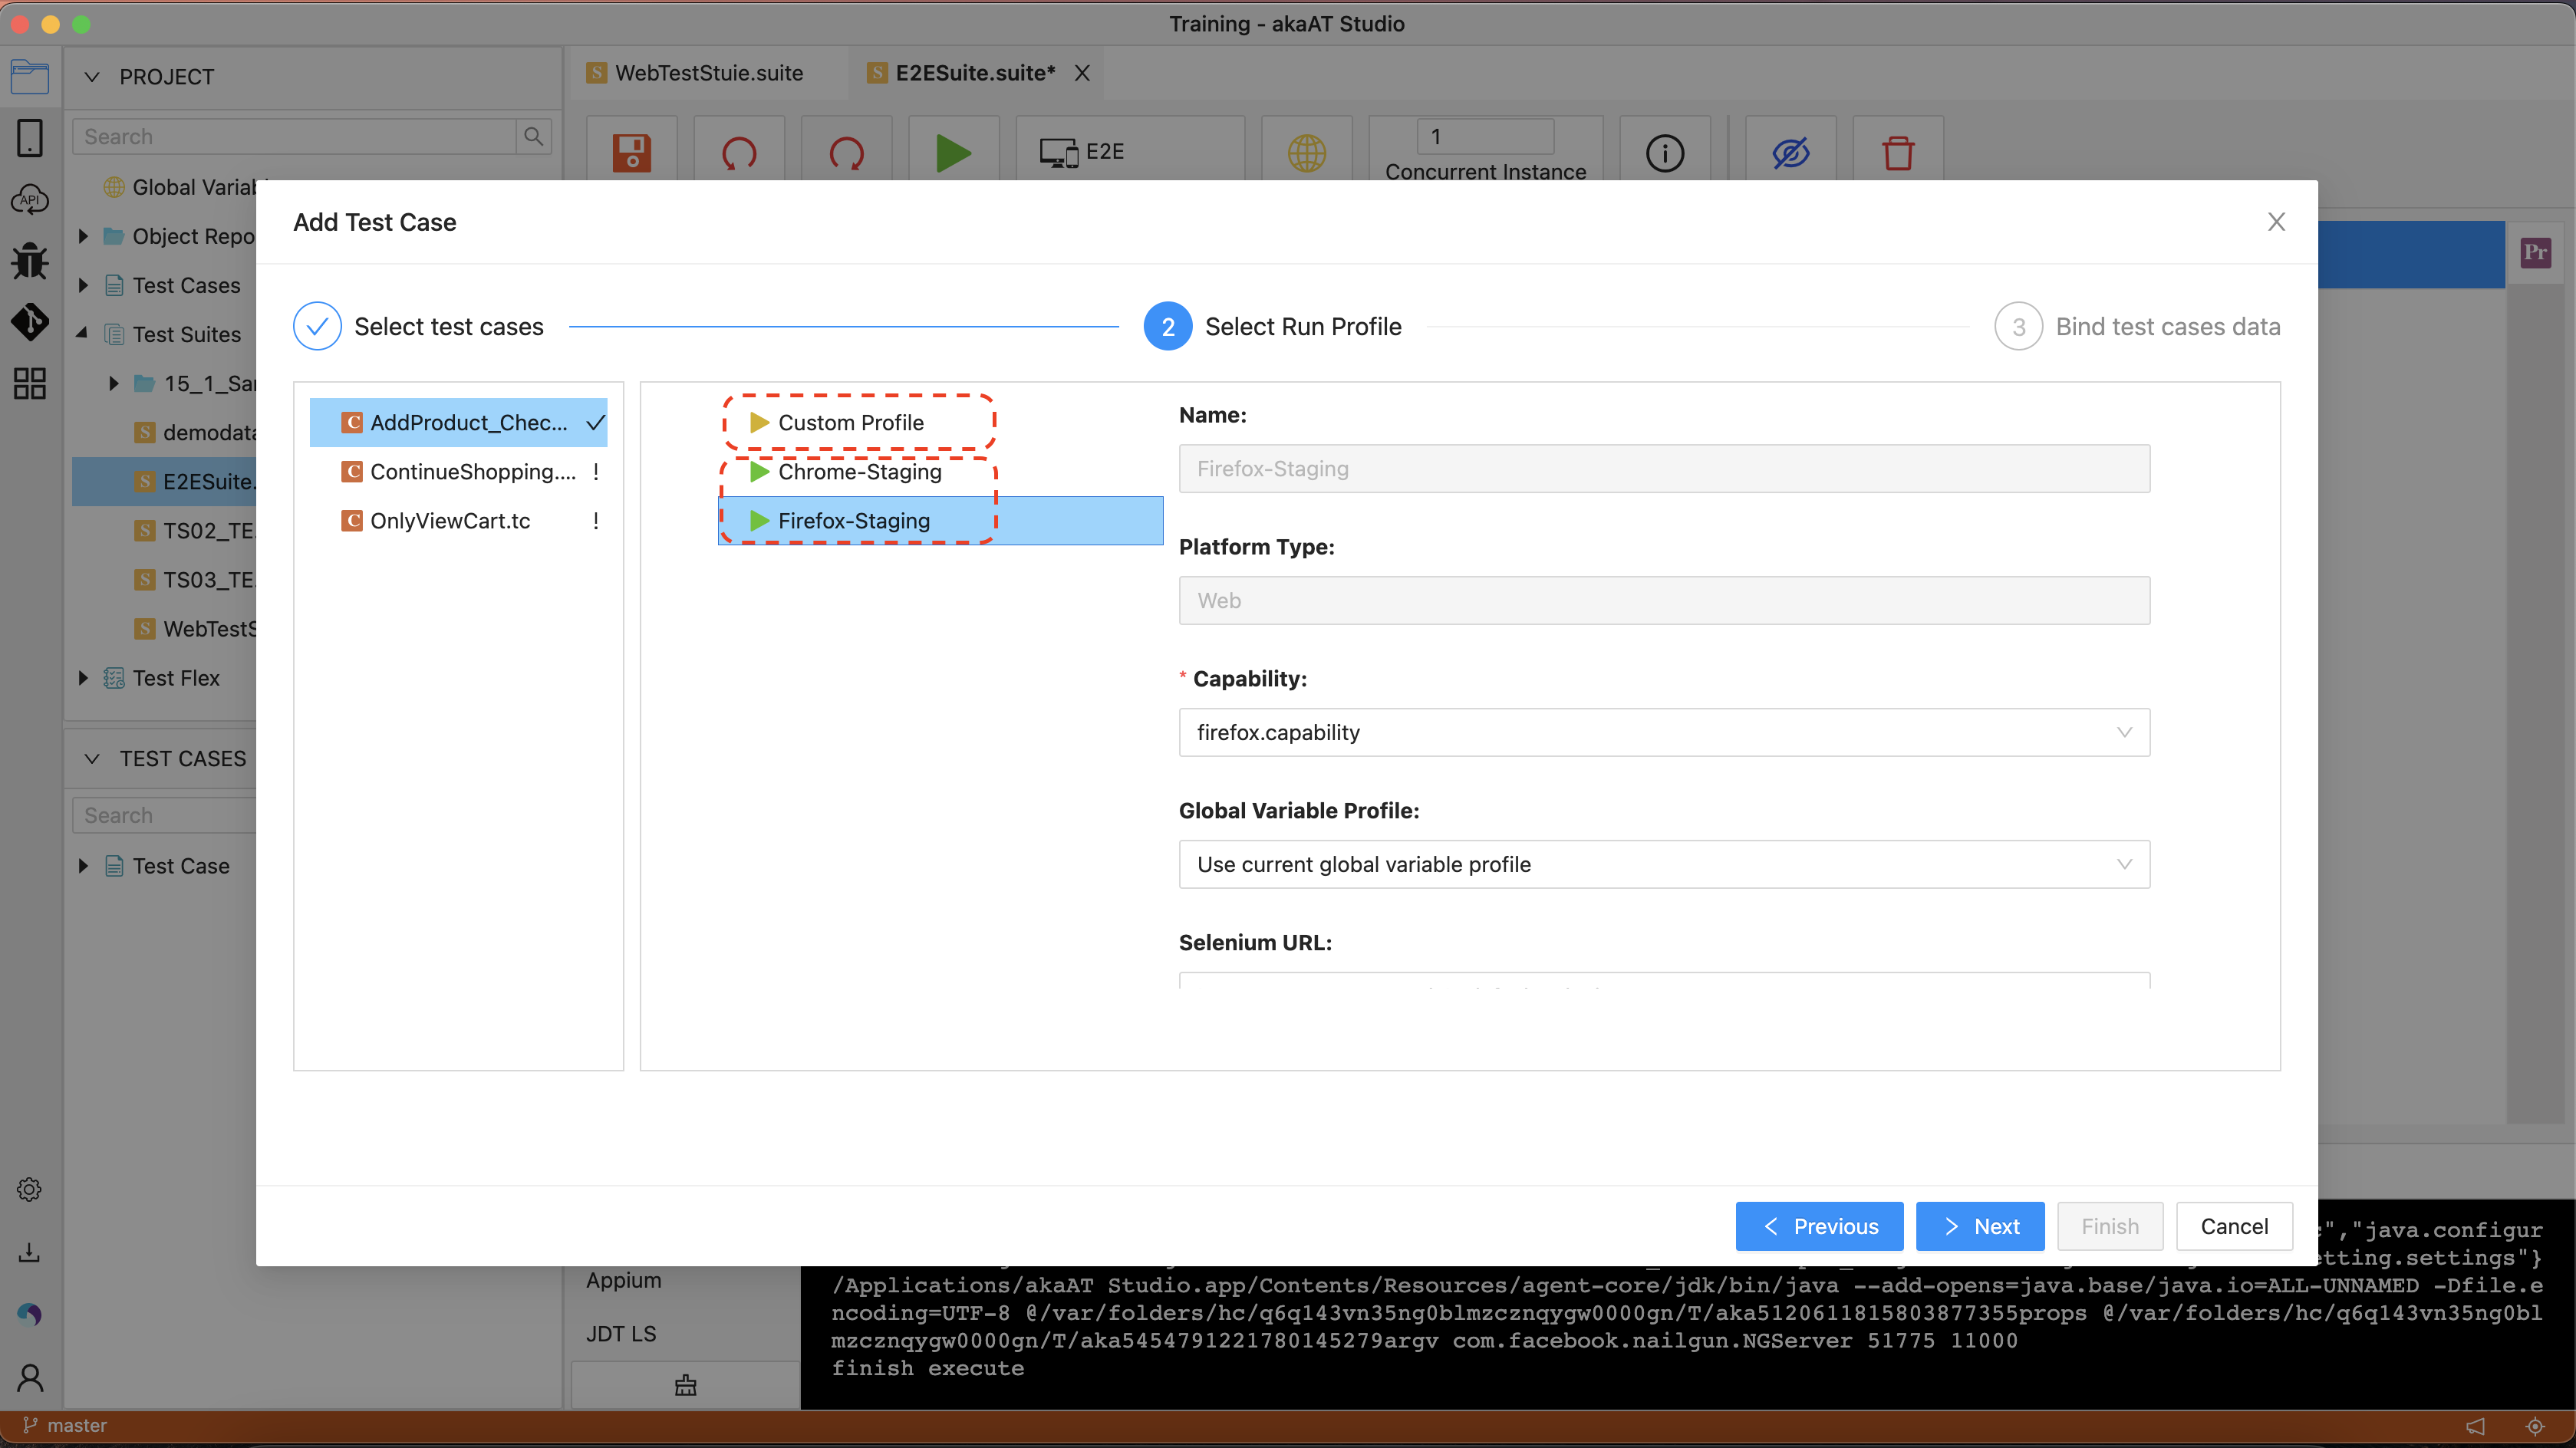This screenshot has width=2576, height=1448.
Task: Expand the 15_1_Sa folder node
Action: 114,384
